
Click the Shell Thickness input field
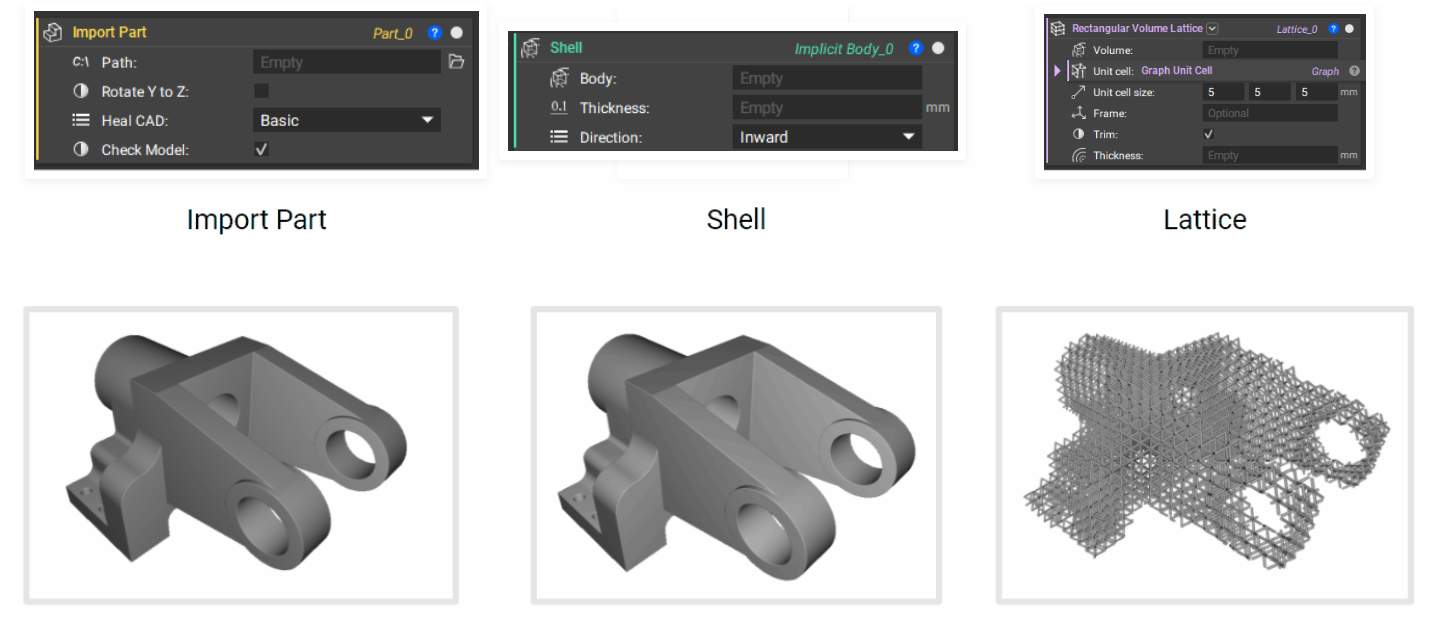click(826, 107)
